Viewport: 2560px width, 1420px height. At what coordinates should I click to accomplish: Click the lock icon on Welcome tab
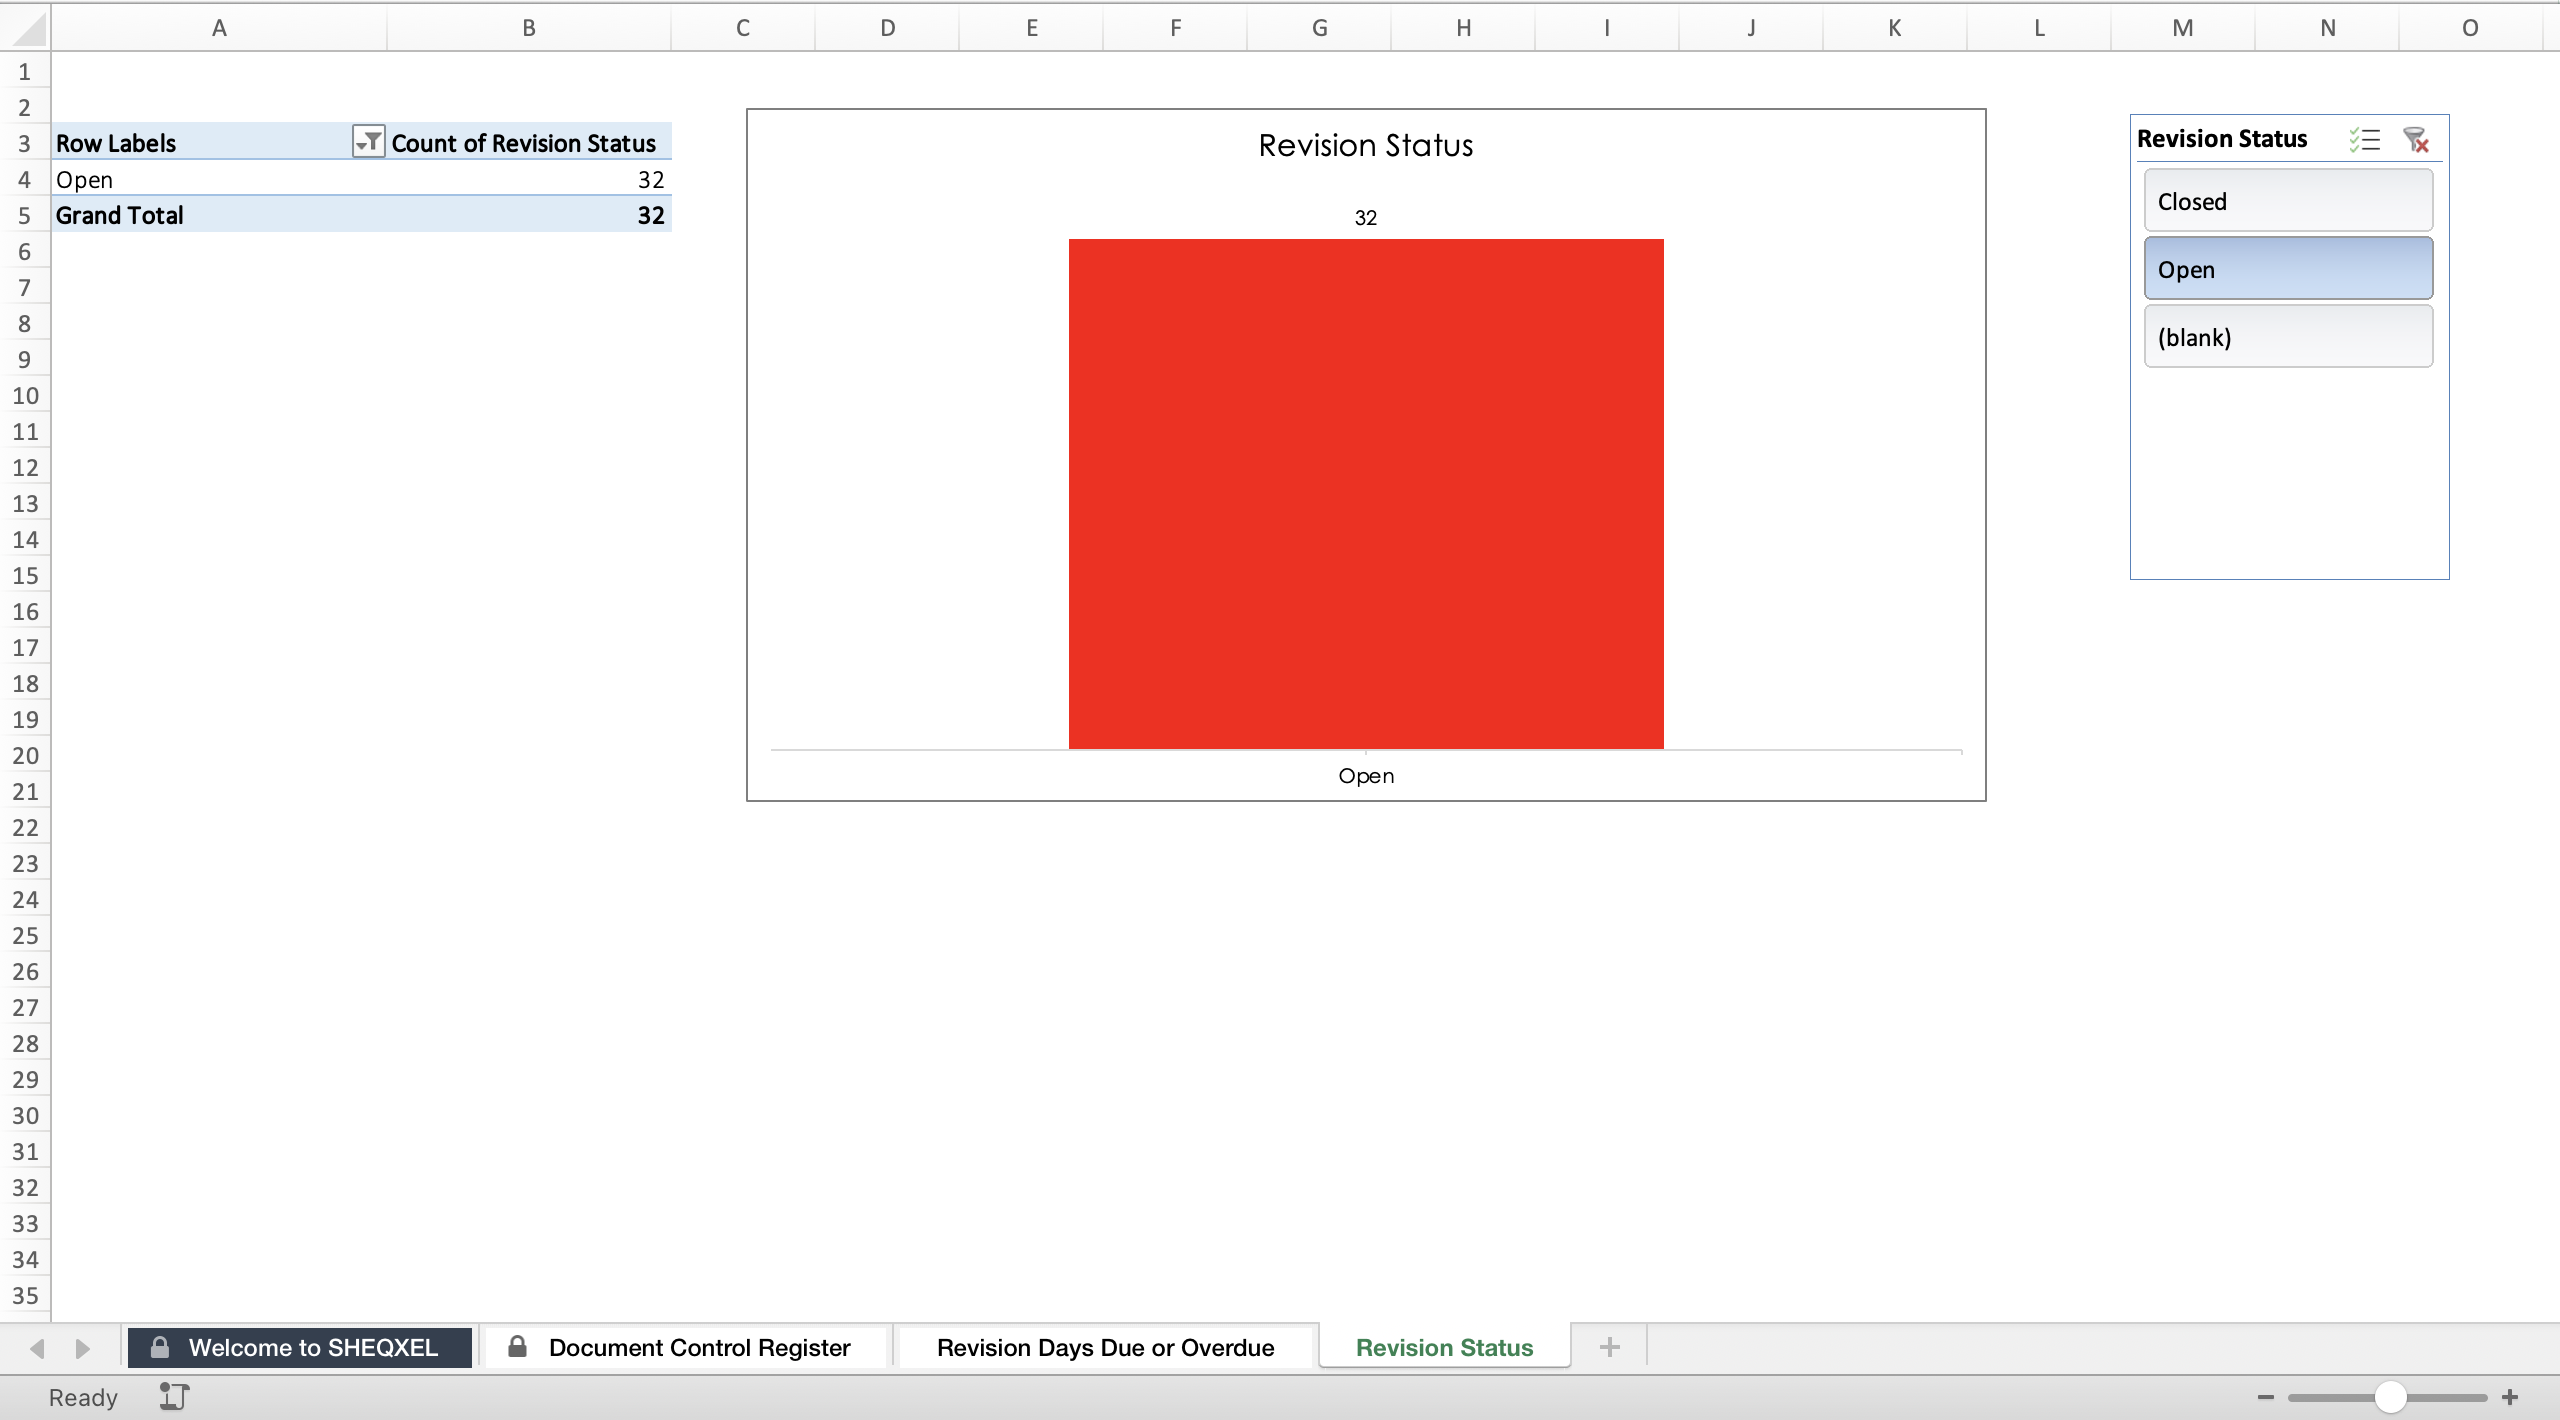[x=159, y=1347]
